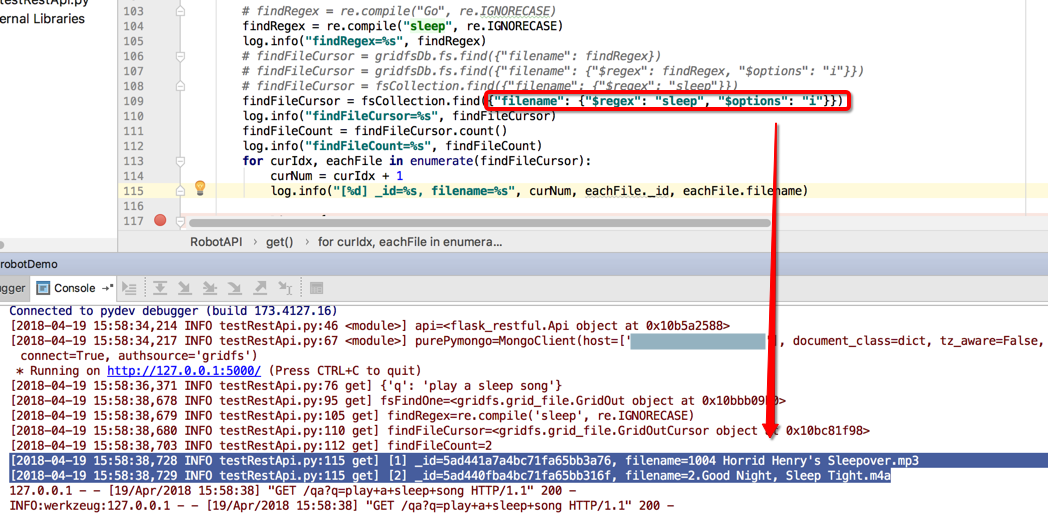Click the 'connect=True, authsource' console line

139,355
